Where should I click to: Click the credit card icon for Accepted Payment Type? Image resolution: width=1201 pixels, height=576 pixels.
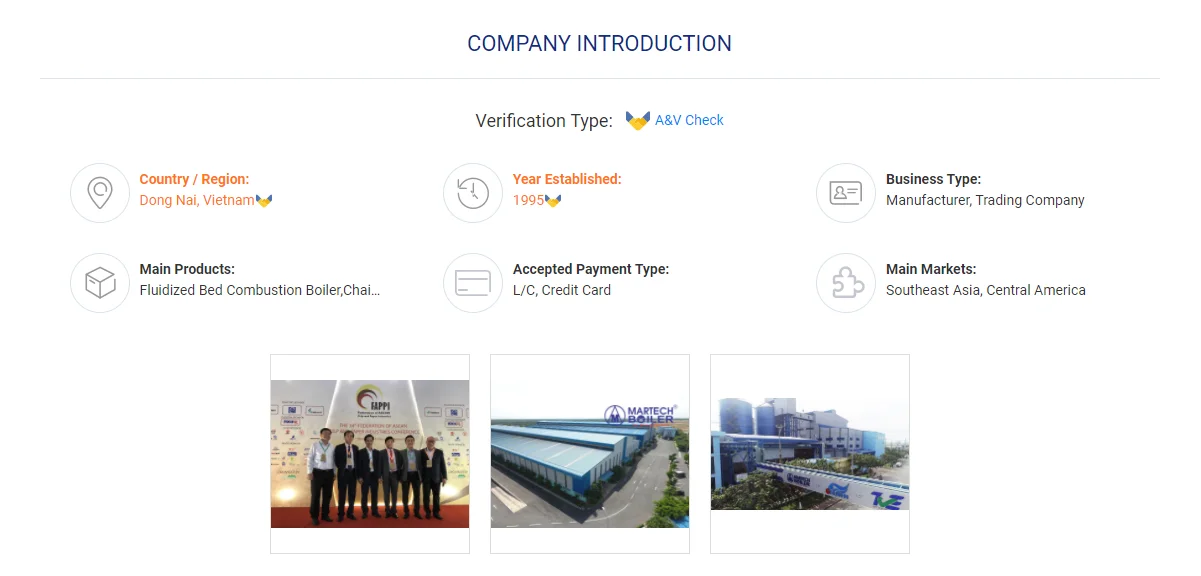(473, 283)
